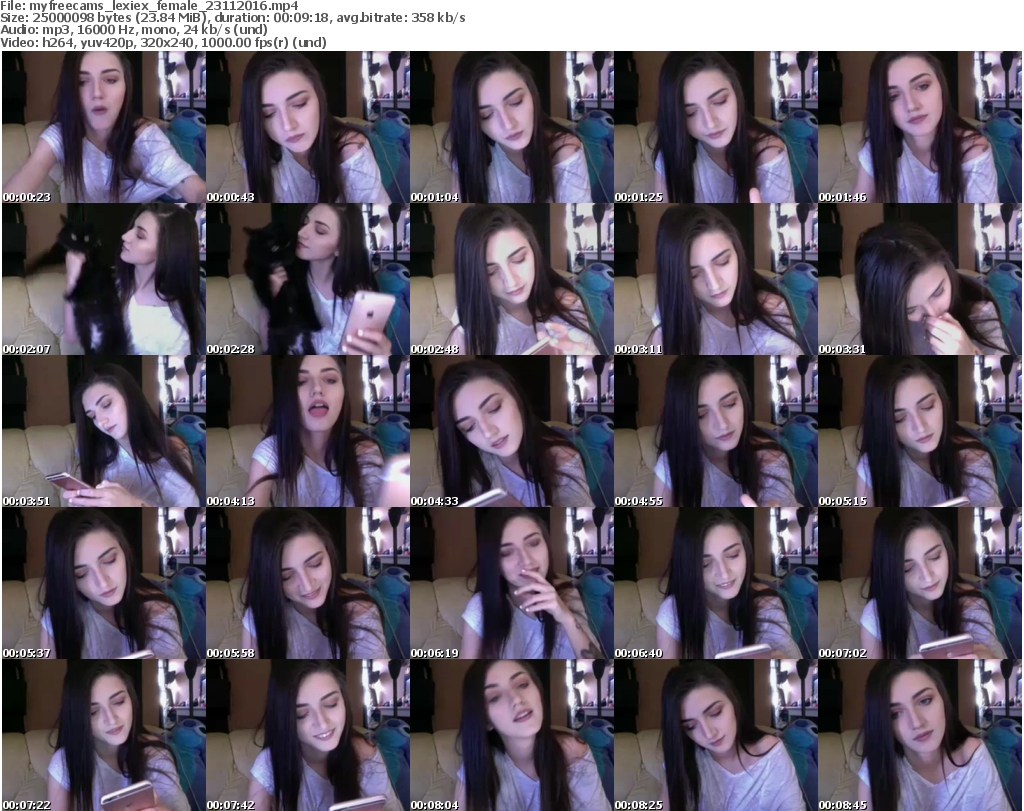Viewport: 1024px width, 811px height.
Task: Click the thumbnail stamped 00:00:23
Action: coord(104,127)
